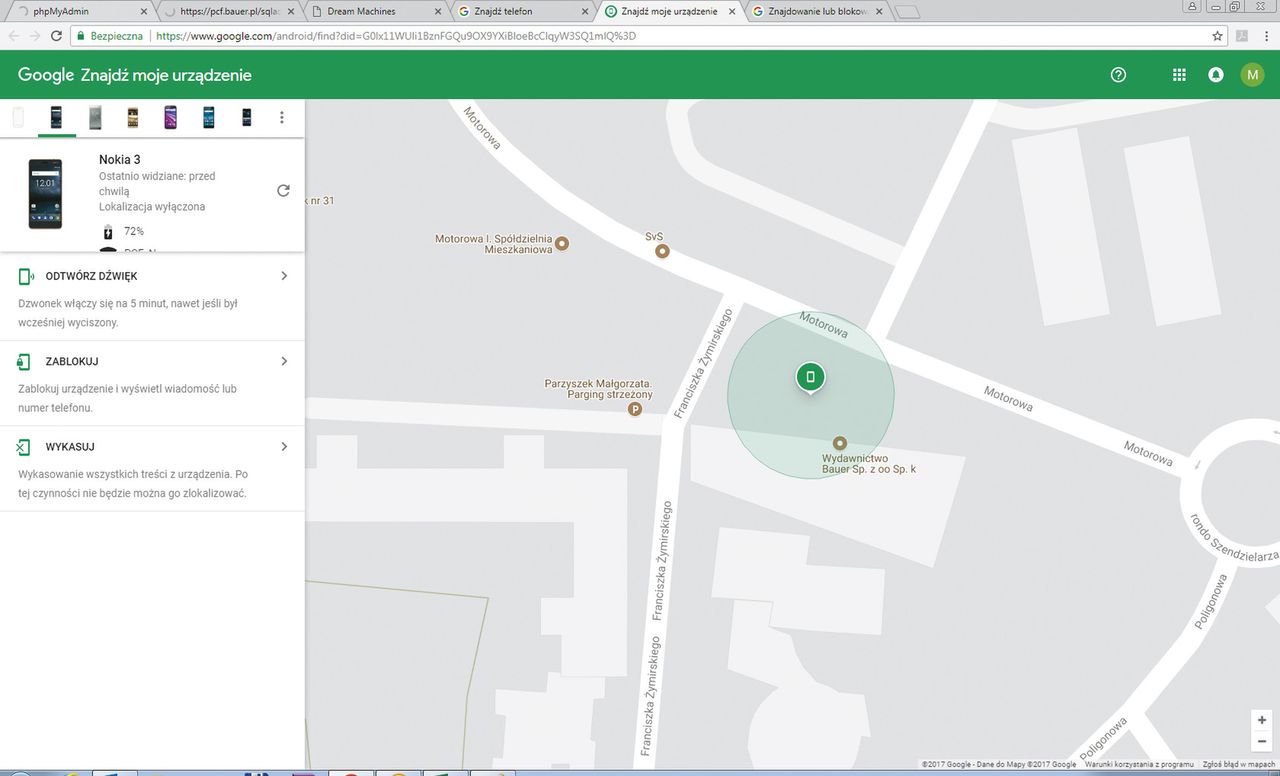Select the purple phone device
The height and width of the screenshot is (776, 1280).
[170, 117]
